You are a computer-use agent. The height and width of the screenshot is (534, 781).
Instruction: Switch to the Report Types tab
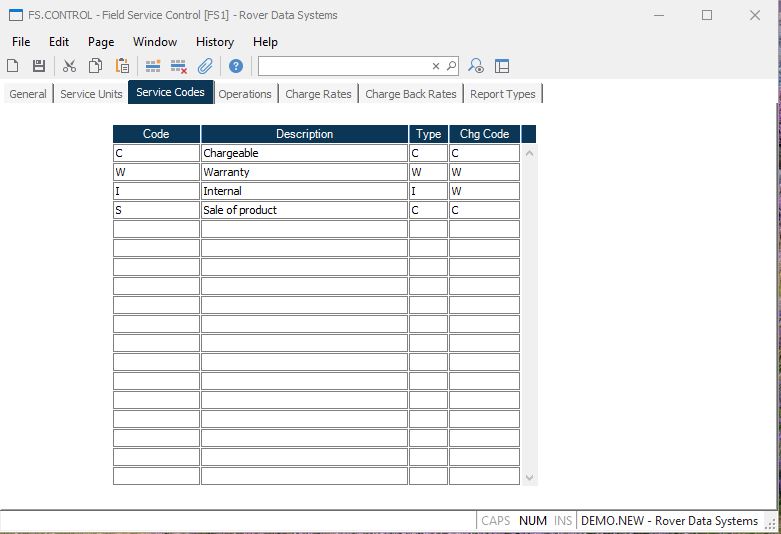point(503,94)
